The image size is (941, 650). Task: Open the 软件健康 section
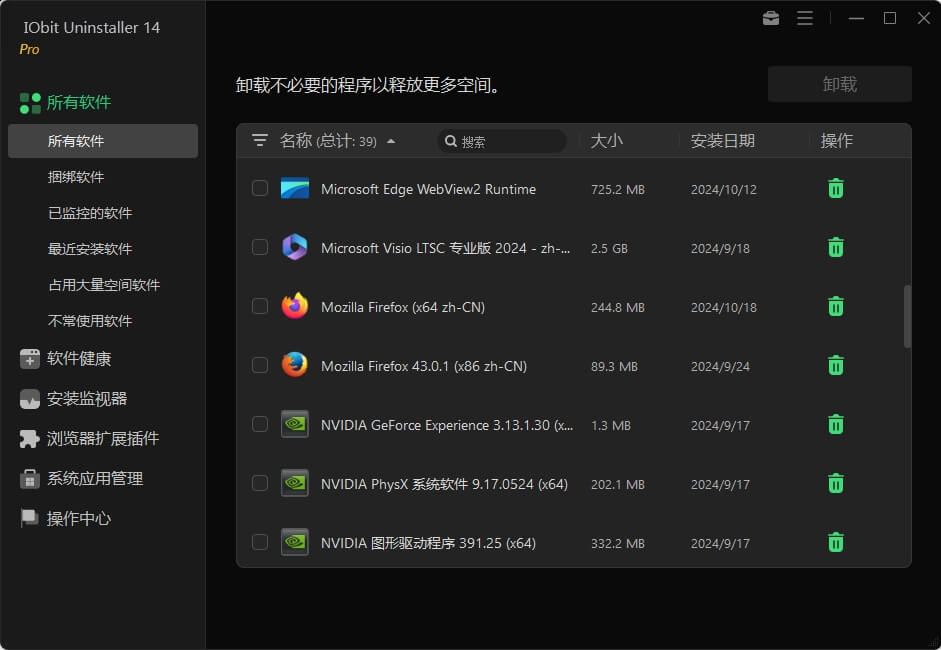point(79,359)
